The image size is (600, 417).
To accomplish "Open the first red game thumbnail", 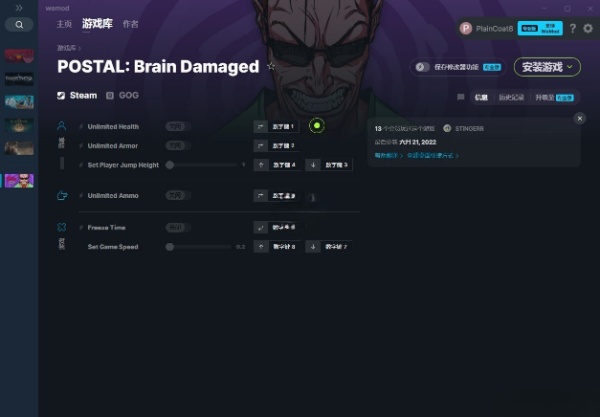I will click(x=19, y=56).
